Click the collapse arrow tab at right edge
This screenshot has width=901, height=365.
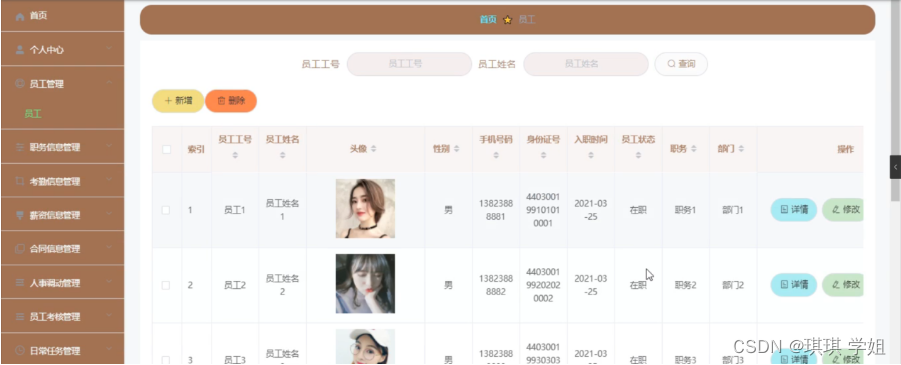coord(895,167)
